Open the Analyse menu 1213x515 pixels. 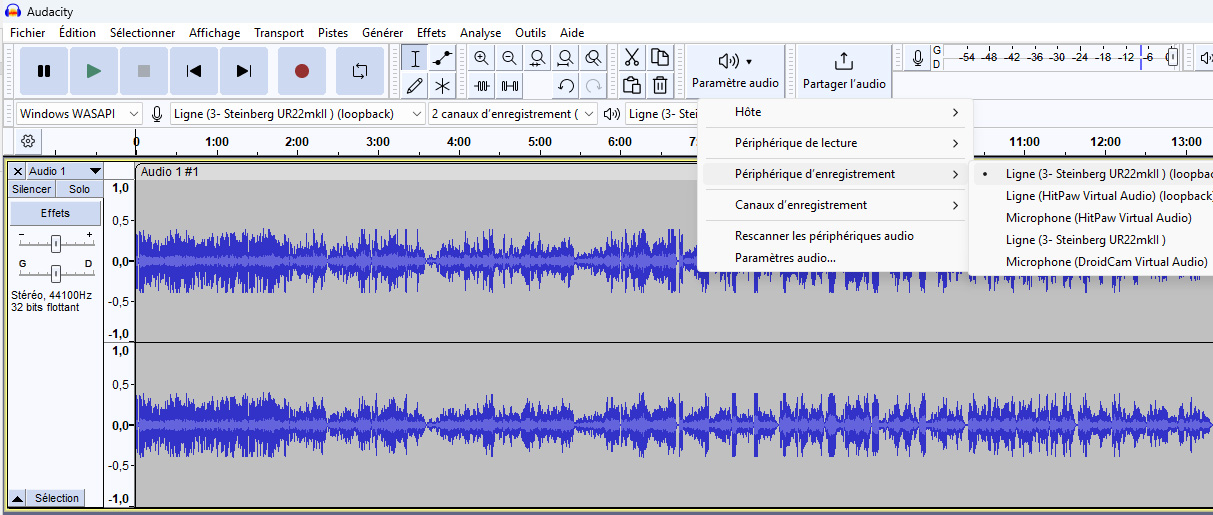[x=480, y=33]
